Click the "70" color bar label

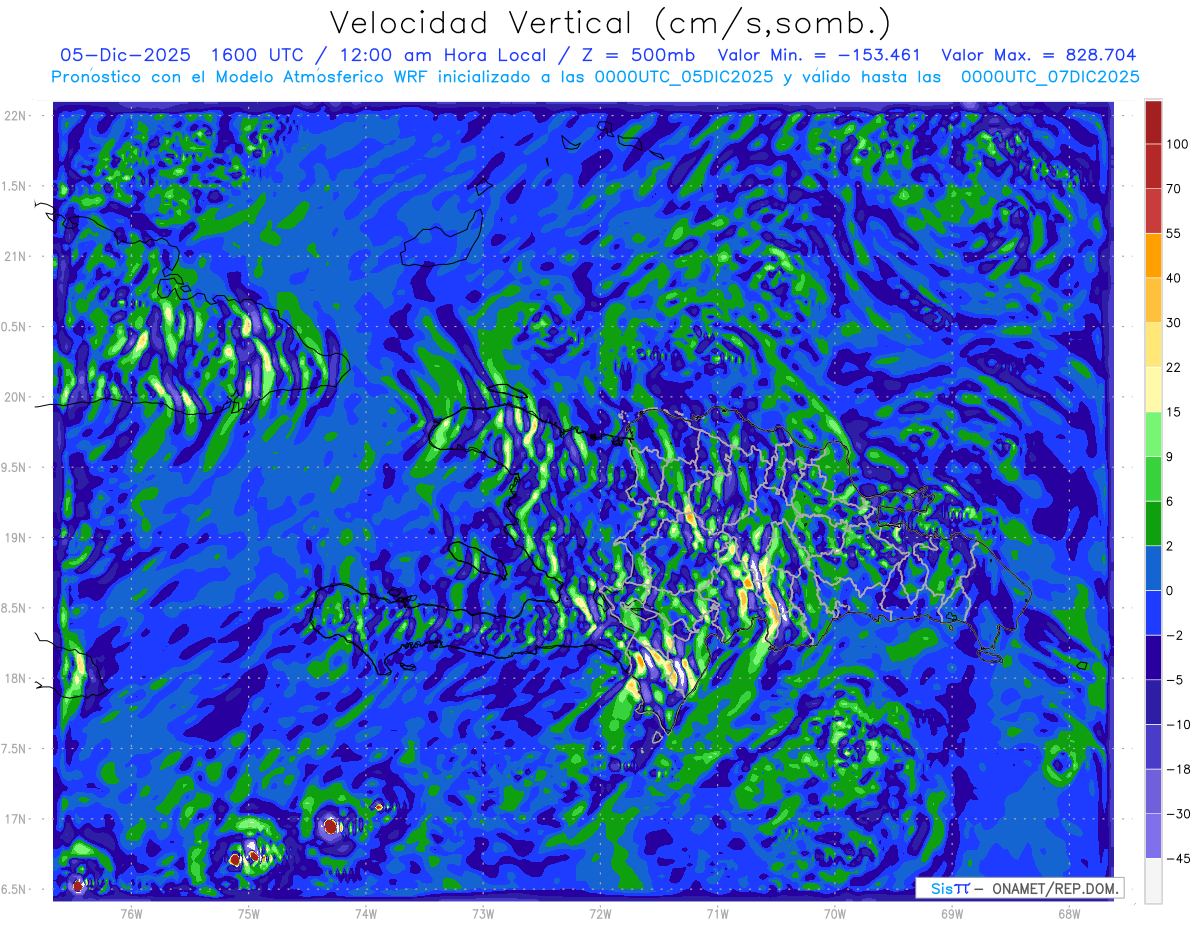tap(1174, 189)
